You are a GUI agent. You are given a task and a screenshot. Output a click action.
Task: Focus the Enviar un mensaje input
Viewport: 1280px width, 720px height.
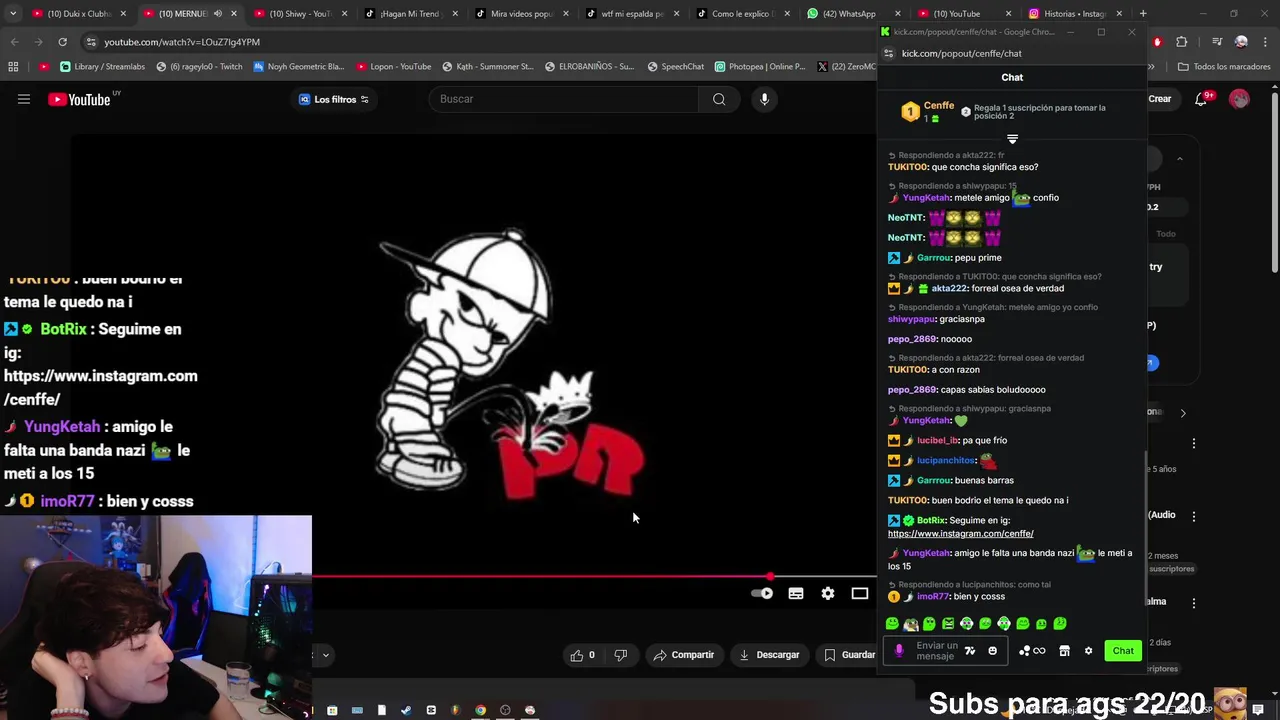[x=936, y=651]
